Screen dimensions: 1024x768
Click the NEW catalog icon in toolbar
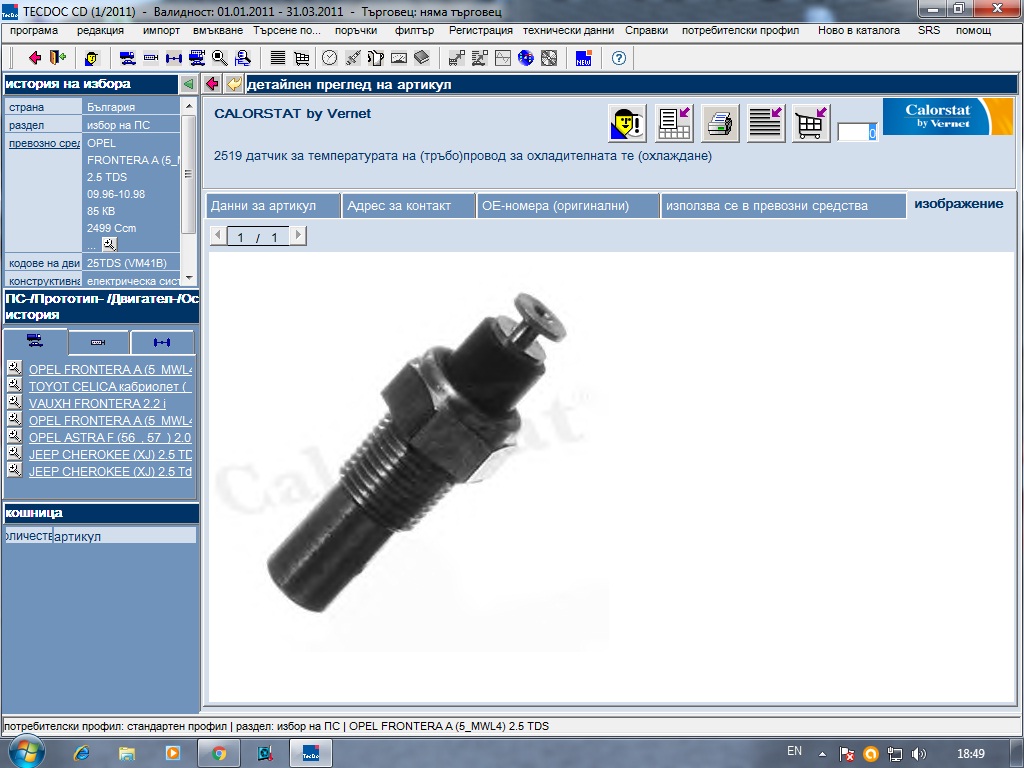(x=583, y=58)
